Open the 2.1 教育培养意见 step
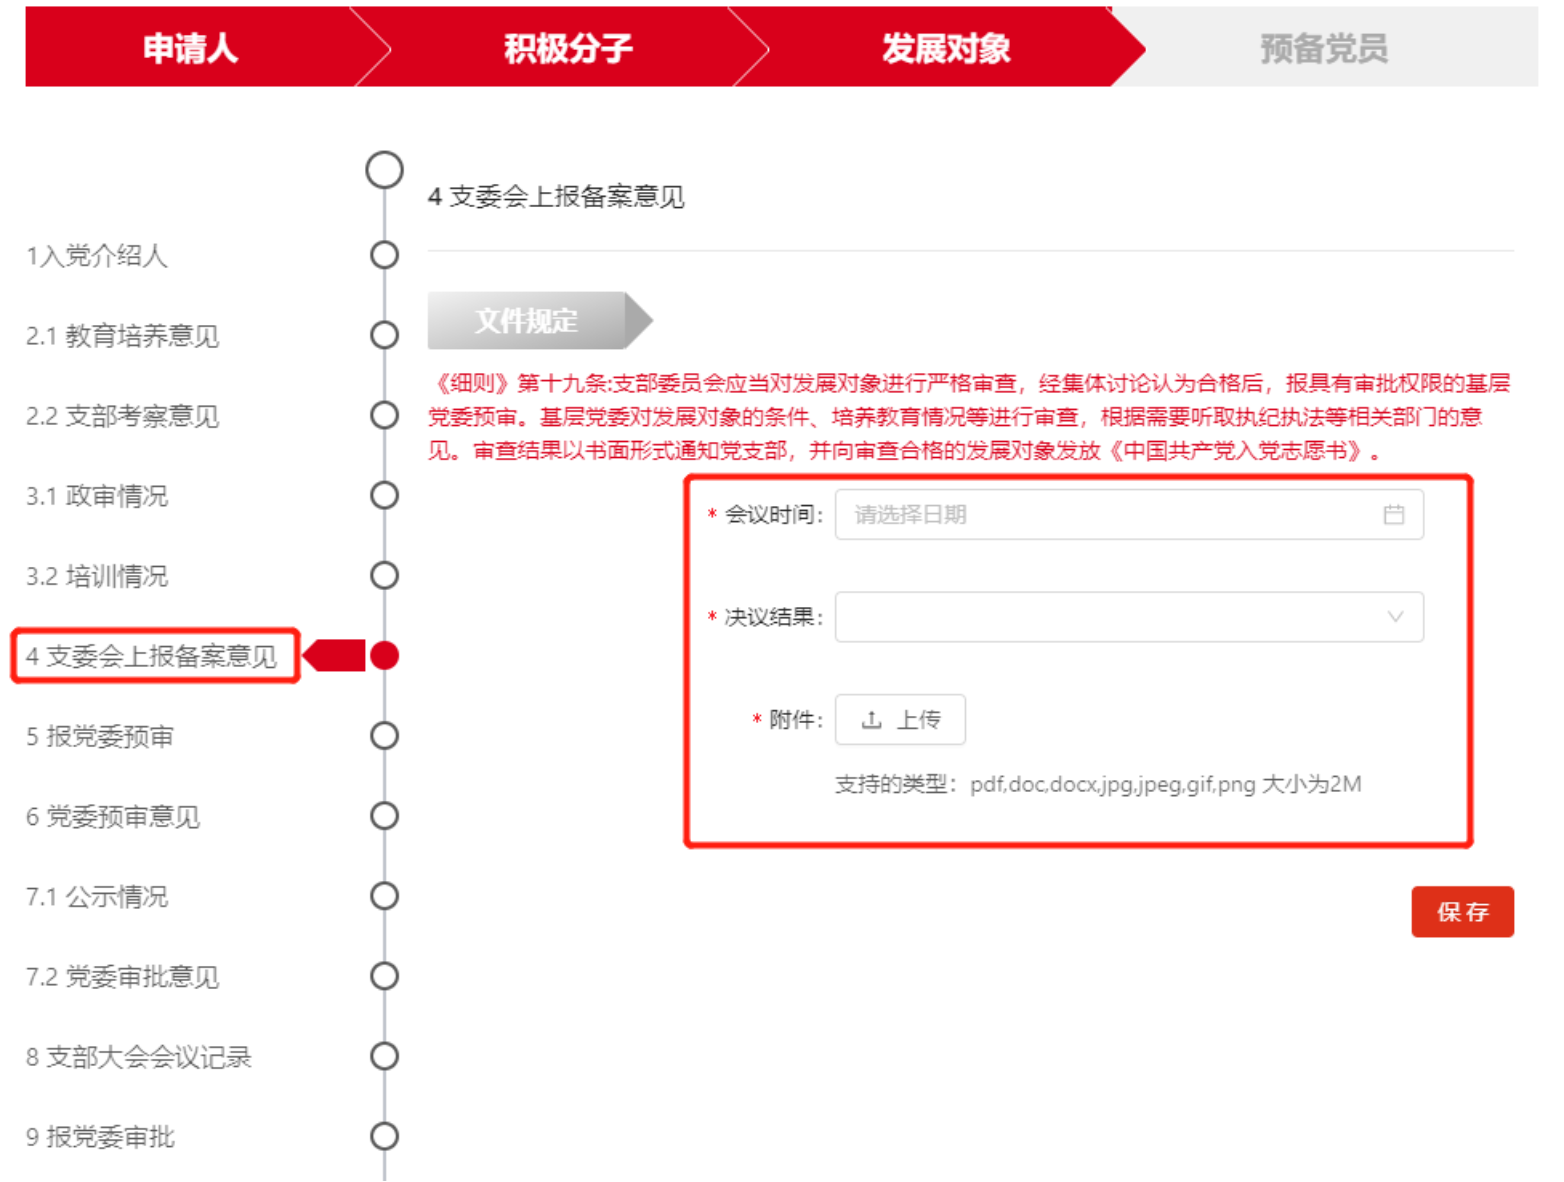The width and height of the screenshot is (1564, 1182). [122, 336]
